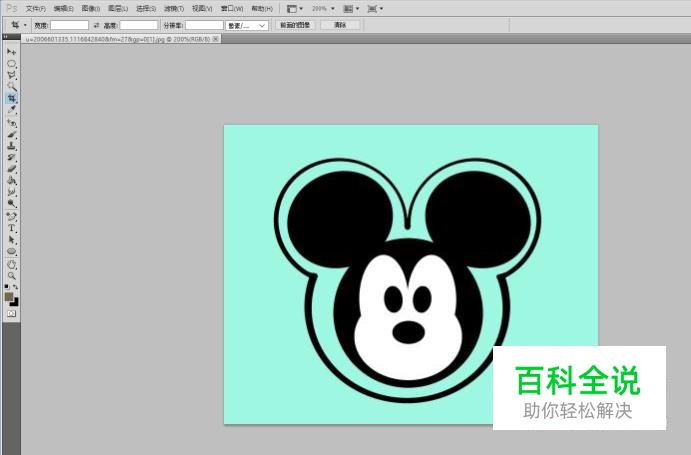Expand the collapsed toolbox panel

point(6,37)
